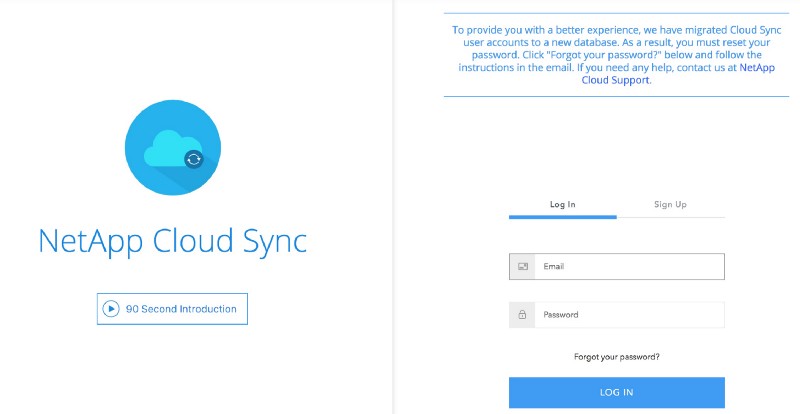This screenshot has width=800, height=414.
Task: Click the contact card icon in Email field
Action: click(521, 267)
